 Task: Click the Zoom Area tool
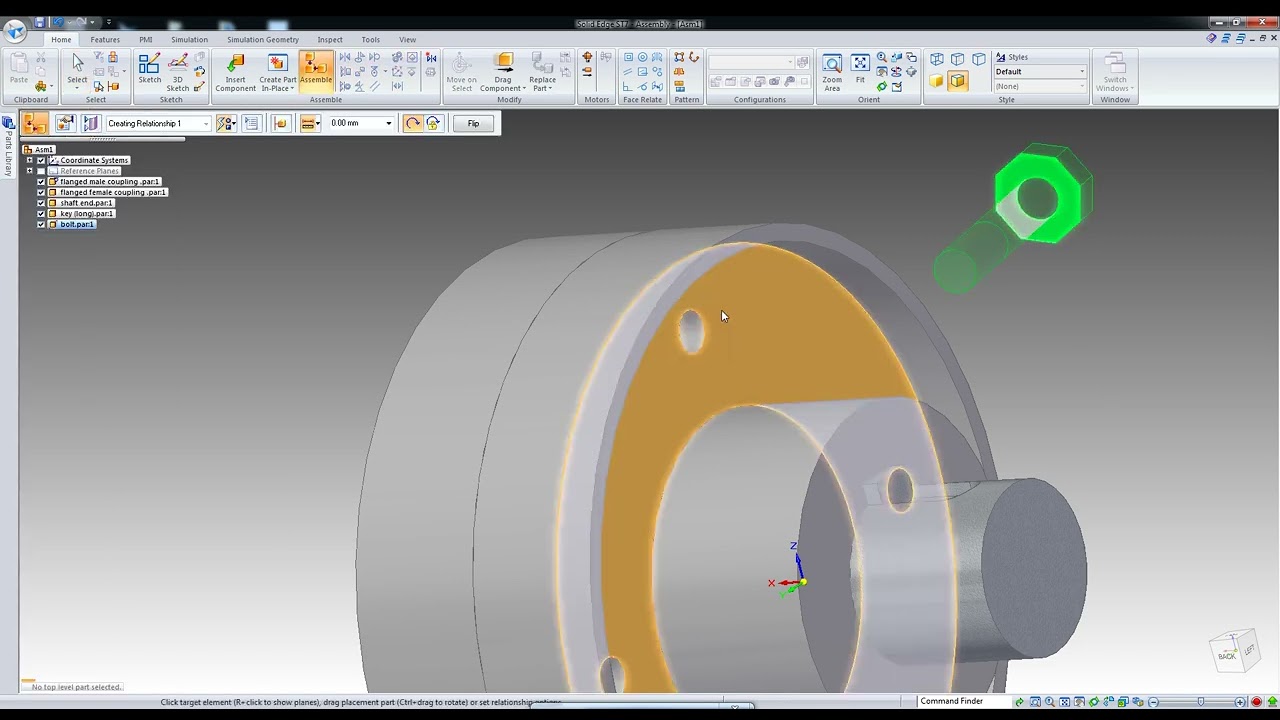coord(832,73)
